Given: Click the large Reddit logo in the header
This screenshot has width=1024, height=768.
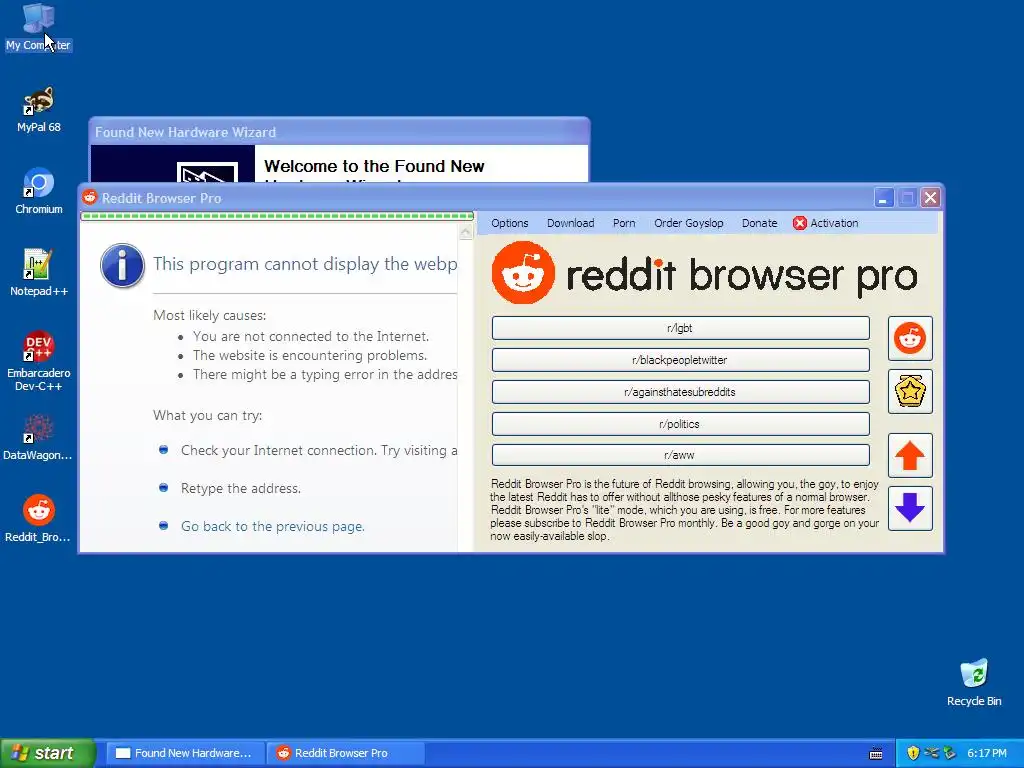Looking at the screenshot, I should coord(523,273).
